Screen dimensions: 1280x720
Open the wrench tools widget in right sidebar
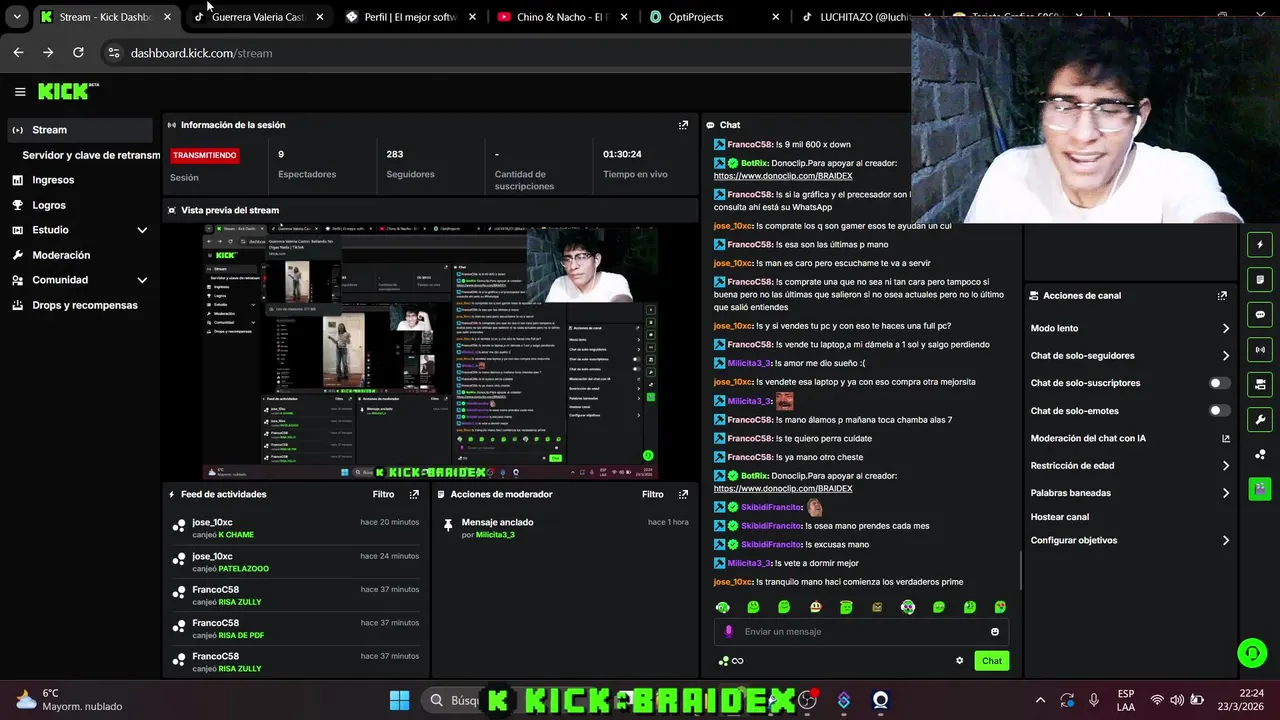(1260, 420)
